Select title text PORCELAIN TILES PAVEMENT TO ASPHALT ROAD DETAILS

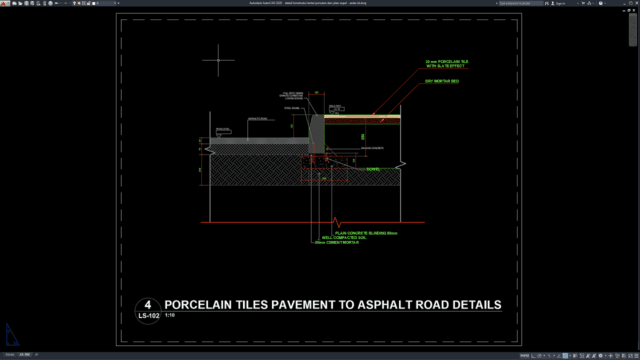pyautogui.click(x=333, y=305)
